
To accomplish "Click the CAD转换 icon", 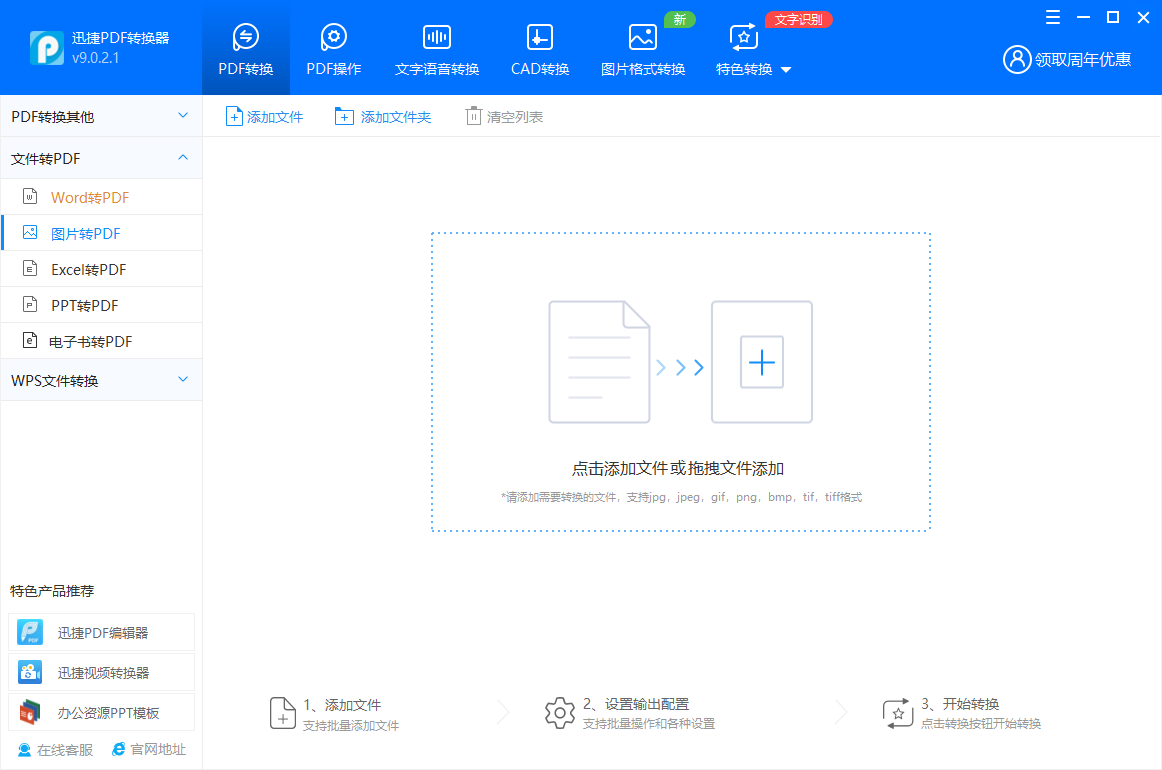I will [x=540, y=36].
